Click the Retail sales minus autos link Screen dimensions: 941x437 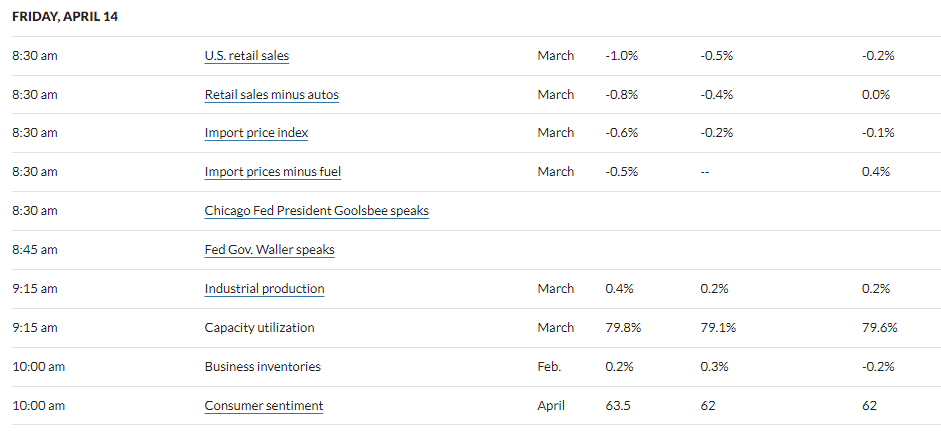pyautogui.click(x=271, y=95)
